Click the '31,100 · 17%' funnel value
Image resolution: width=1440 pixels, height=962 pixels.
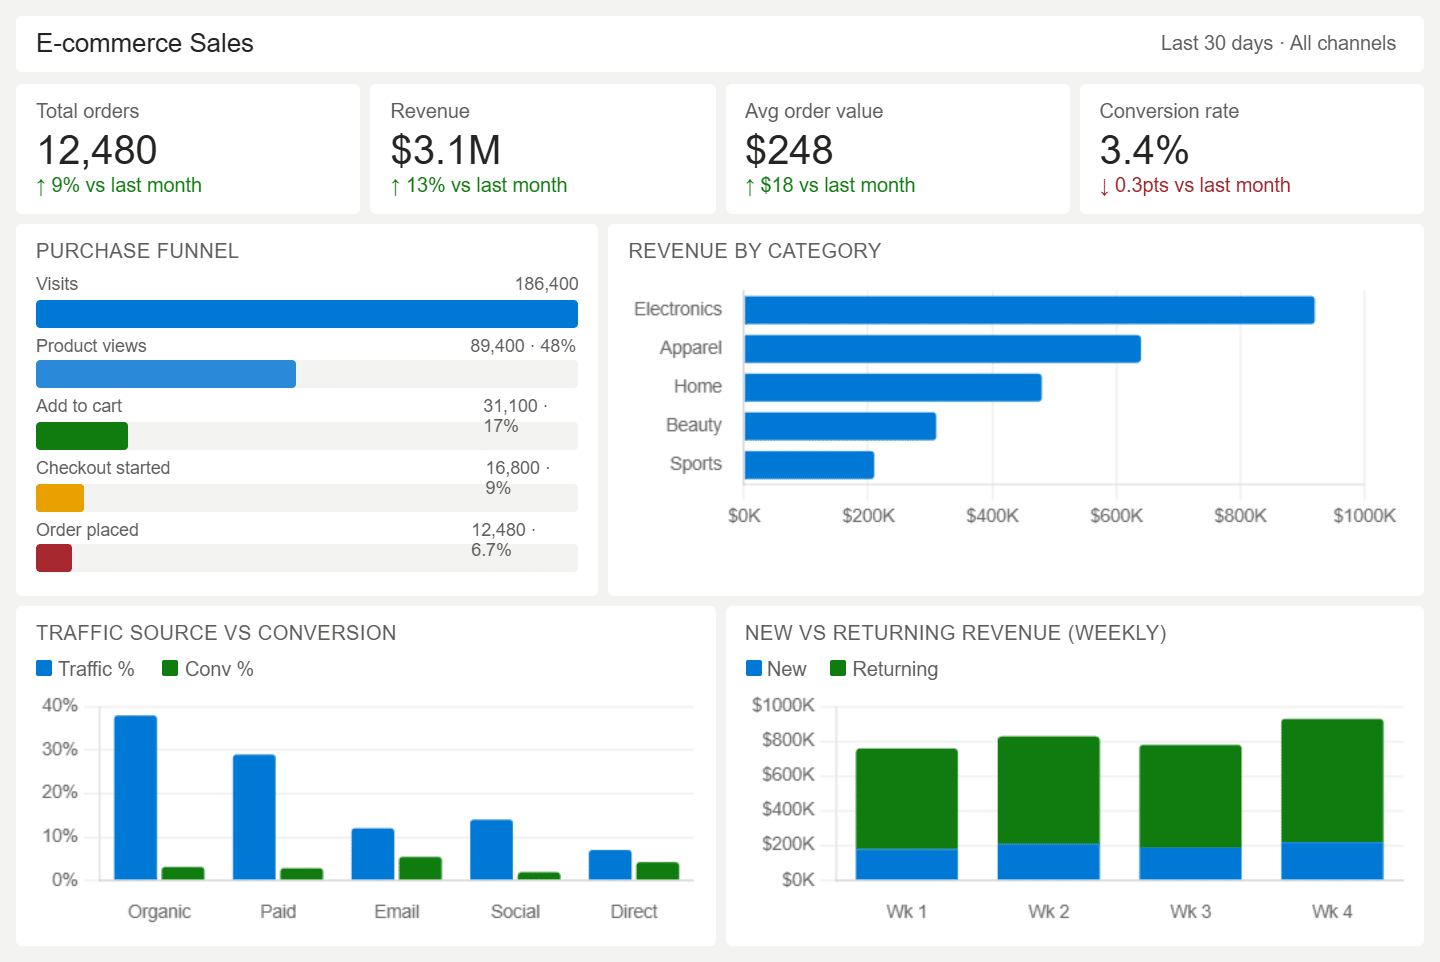click(516, 416)
